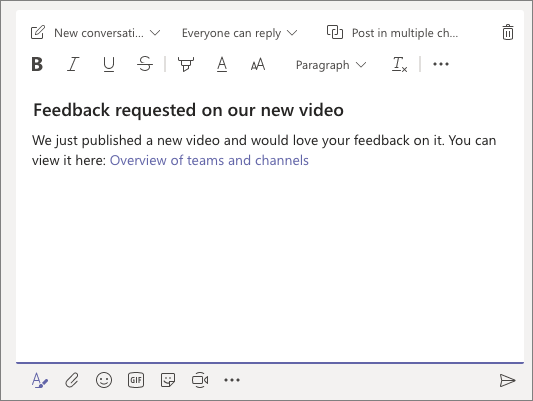
Task: Collapse the Format compose box
Action: [40, 380]
